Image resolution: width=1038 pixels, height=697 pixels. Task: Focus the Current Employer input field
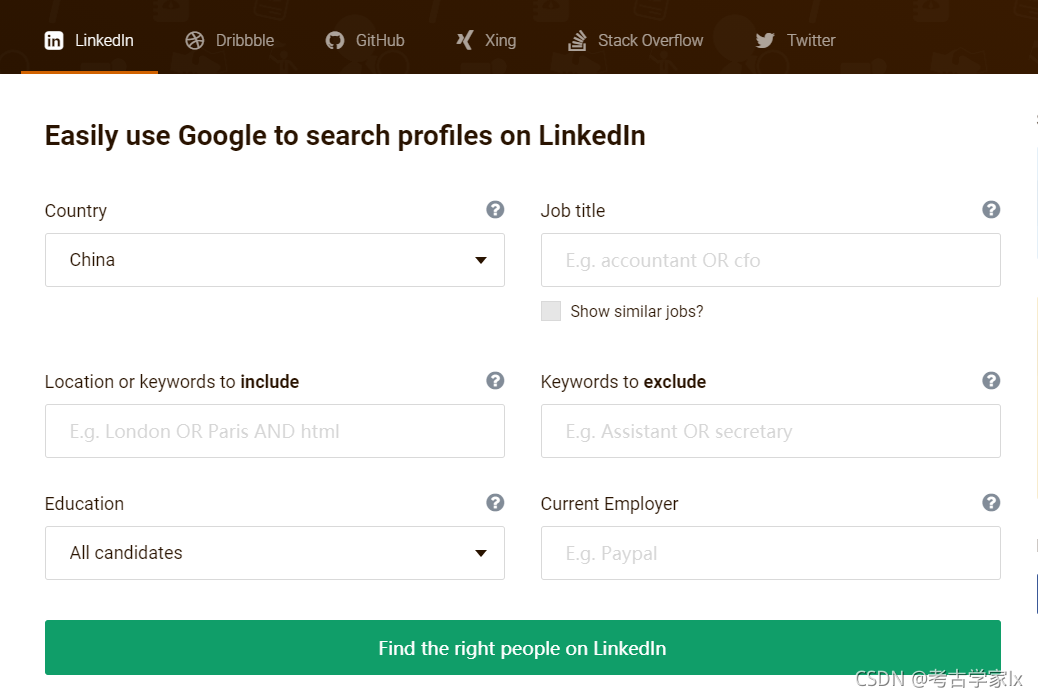tap(771, 553)
